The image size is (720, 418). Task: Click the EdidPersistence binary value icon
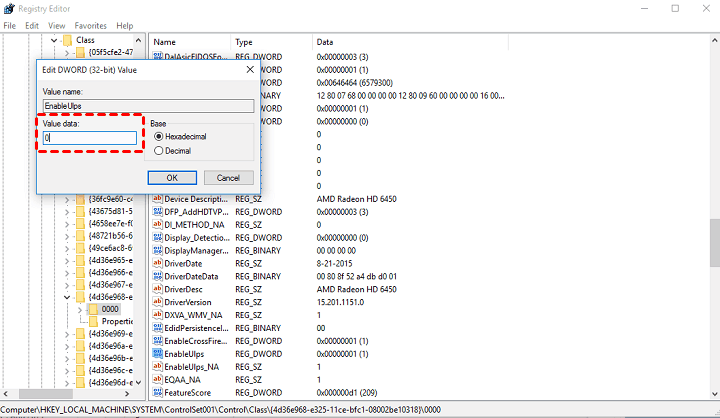pos(158,328)
